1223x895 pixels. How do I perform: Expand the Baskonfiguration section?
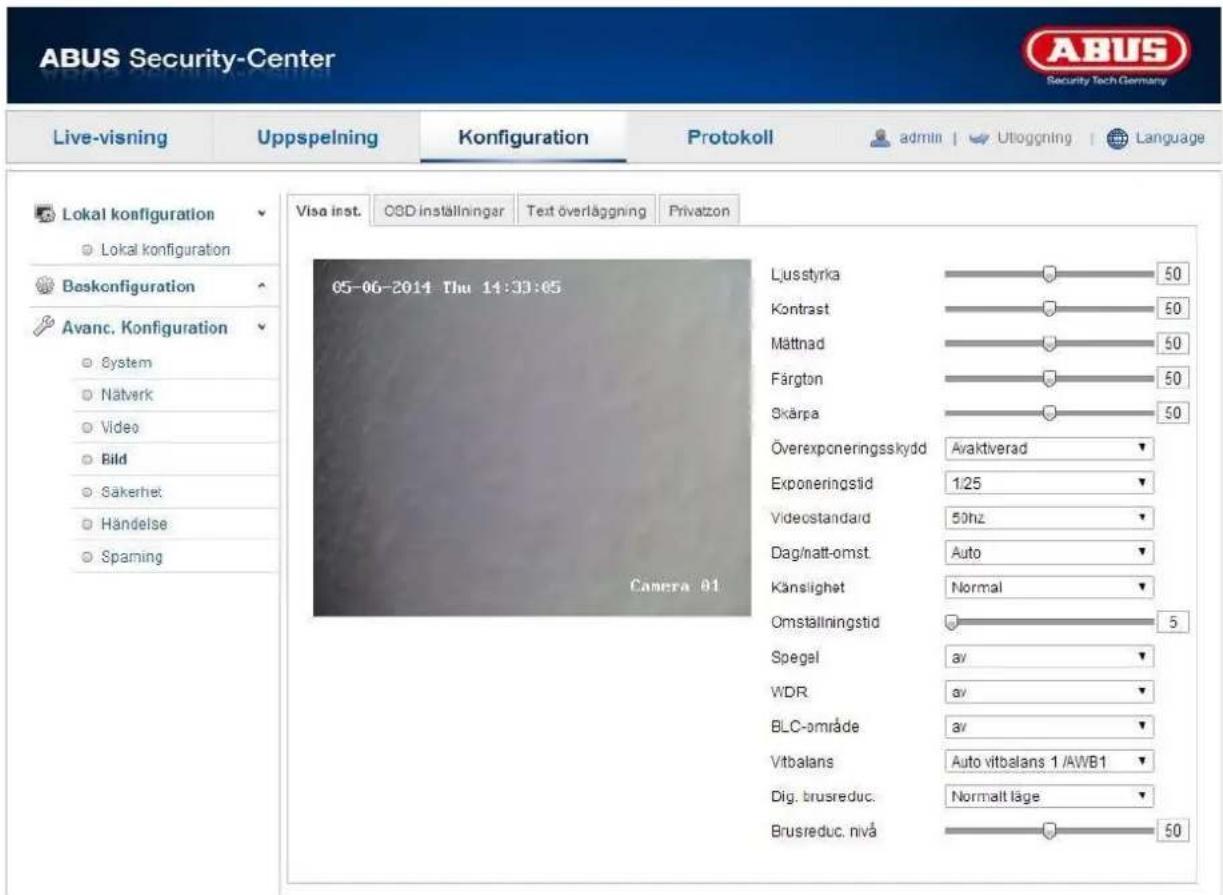[262, 286]
